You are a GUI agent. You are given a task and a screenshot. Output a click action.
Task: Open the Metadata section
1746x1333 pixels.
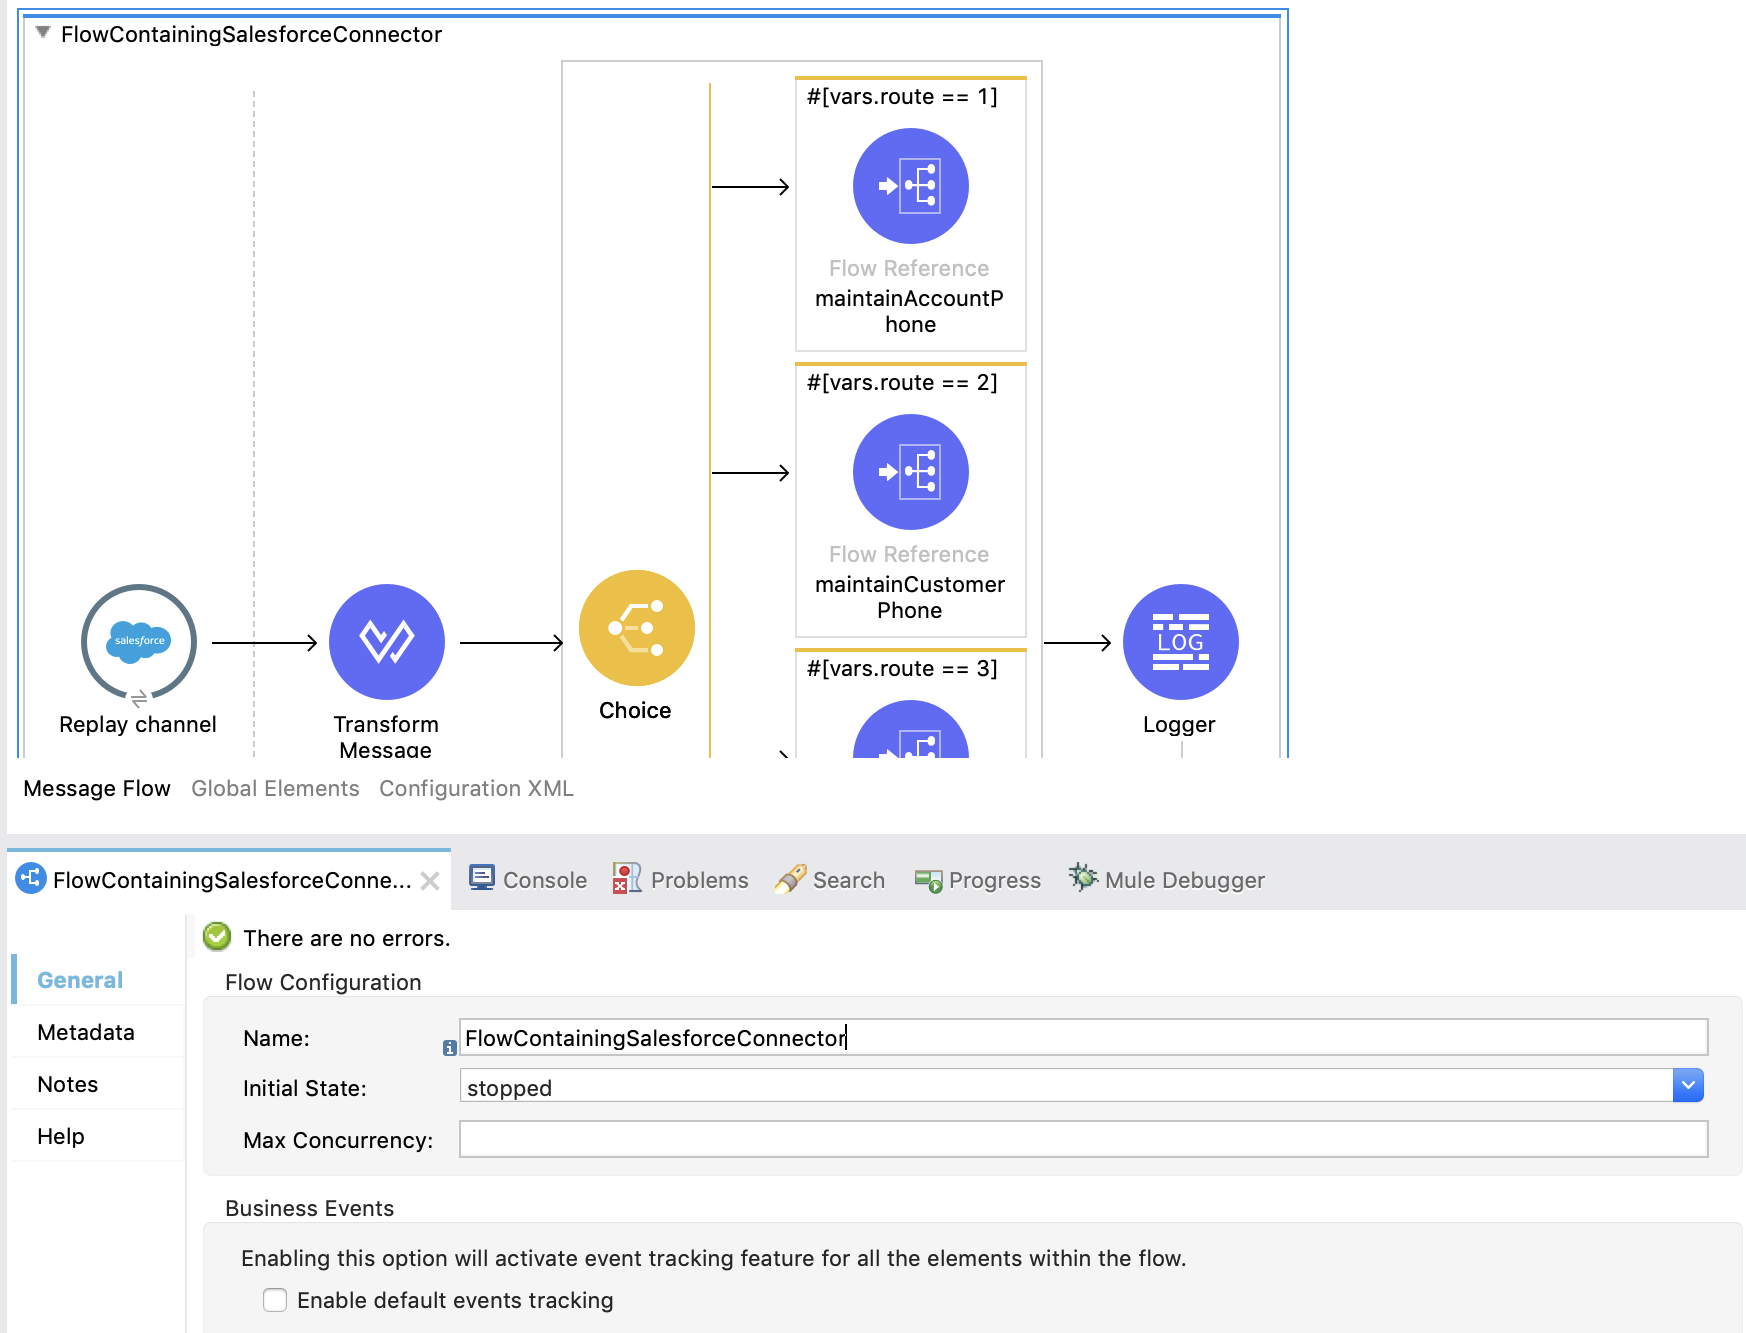coord(86,1031)
